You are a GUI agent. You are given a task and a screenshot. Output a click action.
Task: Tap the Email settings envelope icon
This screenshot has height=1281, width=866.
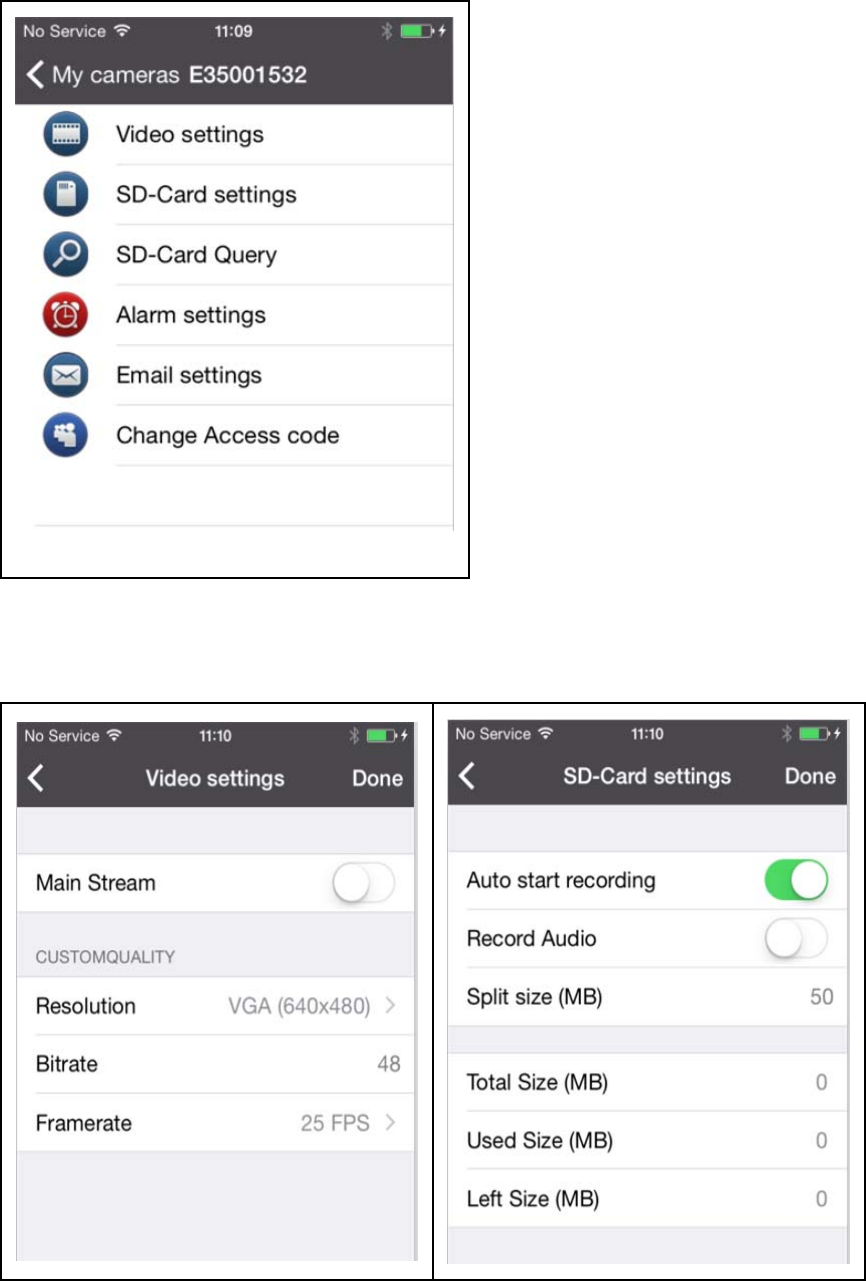point(66,376)
